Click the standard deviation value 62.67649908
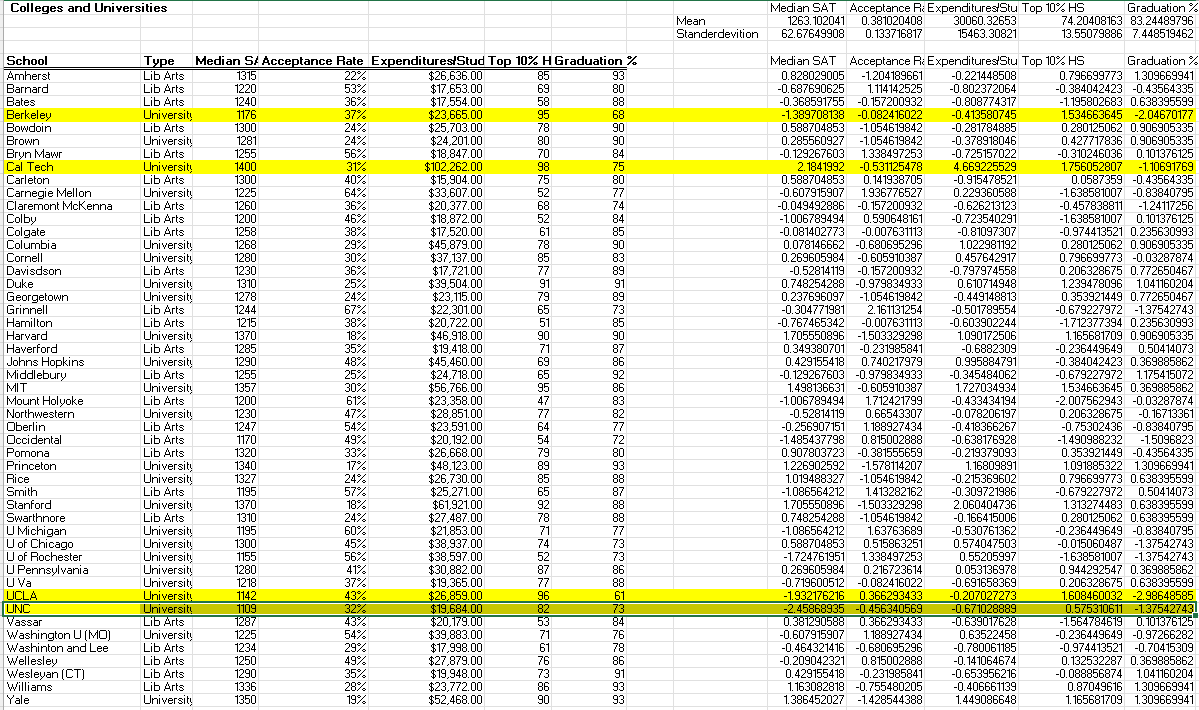 pyautogui.click(x=814, y=34)
